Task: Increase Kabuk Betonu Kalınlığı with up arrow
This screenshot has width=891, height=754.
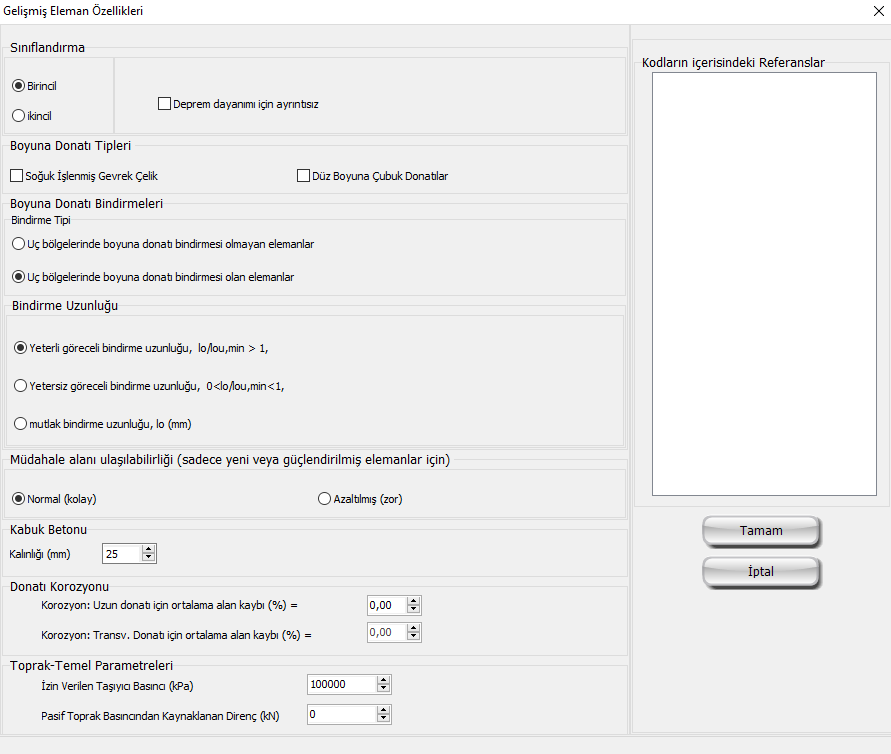Action: click(149, 549)
